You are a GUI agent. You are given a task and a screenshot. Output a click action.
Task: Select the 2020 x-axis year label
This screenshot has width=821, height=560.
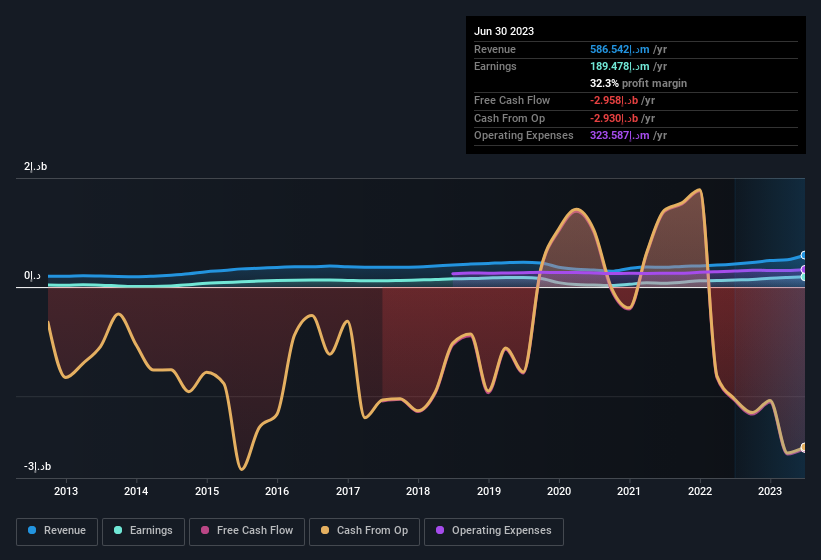[559, 491]
